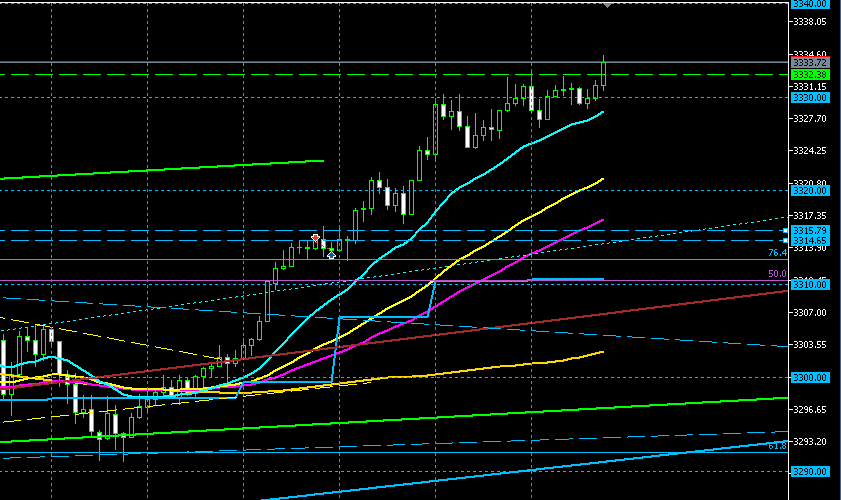Click the 3307.00 price axis tick

pyautogui.click(x=808, y=312)
